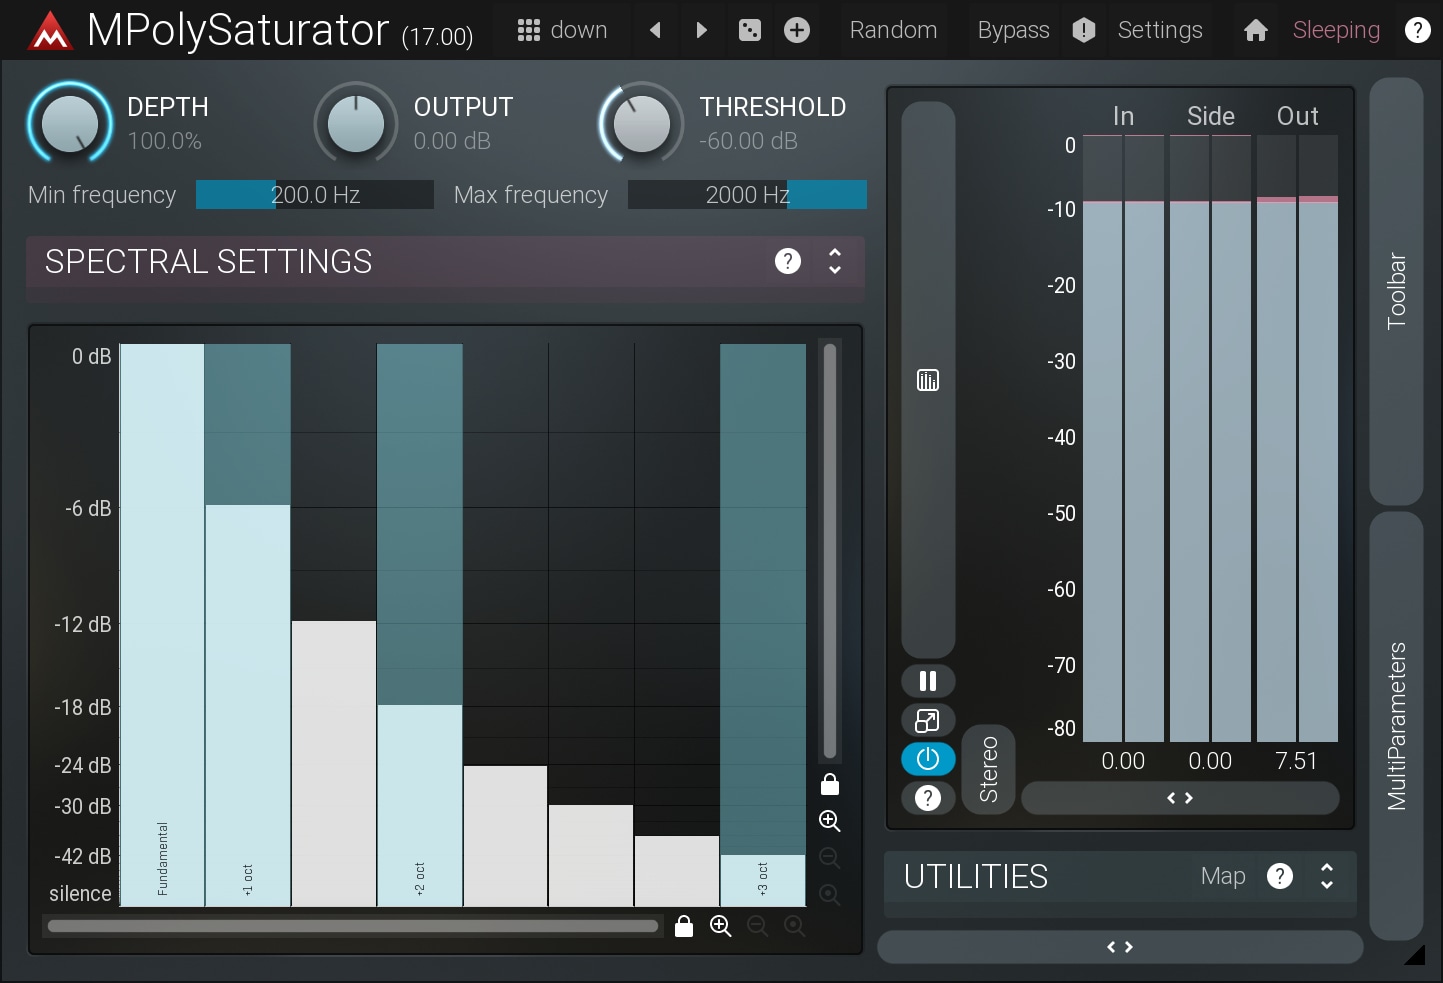Click the add preset plus icon
Viewport: 1443px width, 983px height.
(796, 30)
